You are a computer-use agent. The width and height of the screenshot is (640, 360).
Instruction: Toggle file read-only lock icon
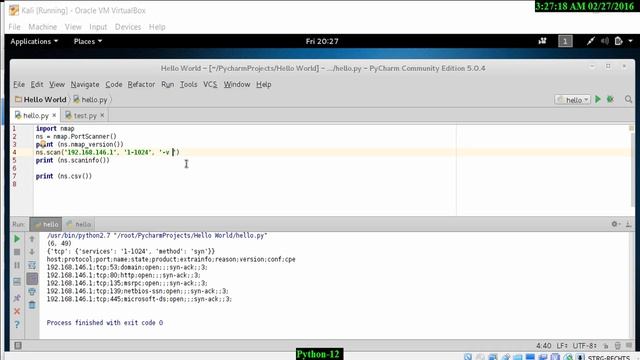(606, 346)
